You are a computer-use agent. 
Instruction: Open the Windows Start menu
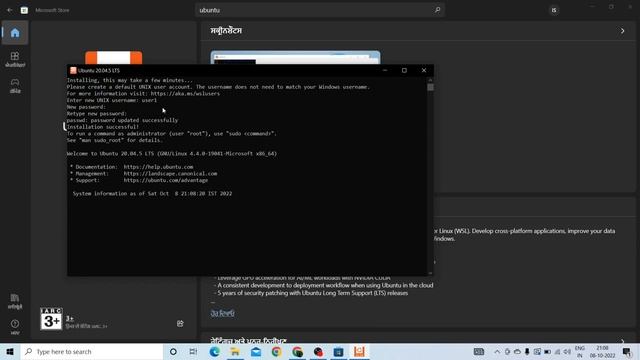(10, 351)
